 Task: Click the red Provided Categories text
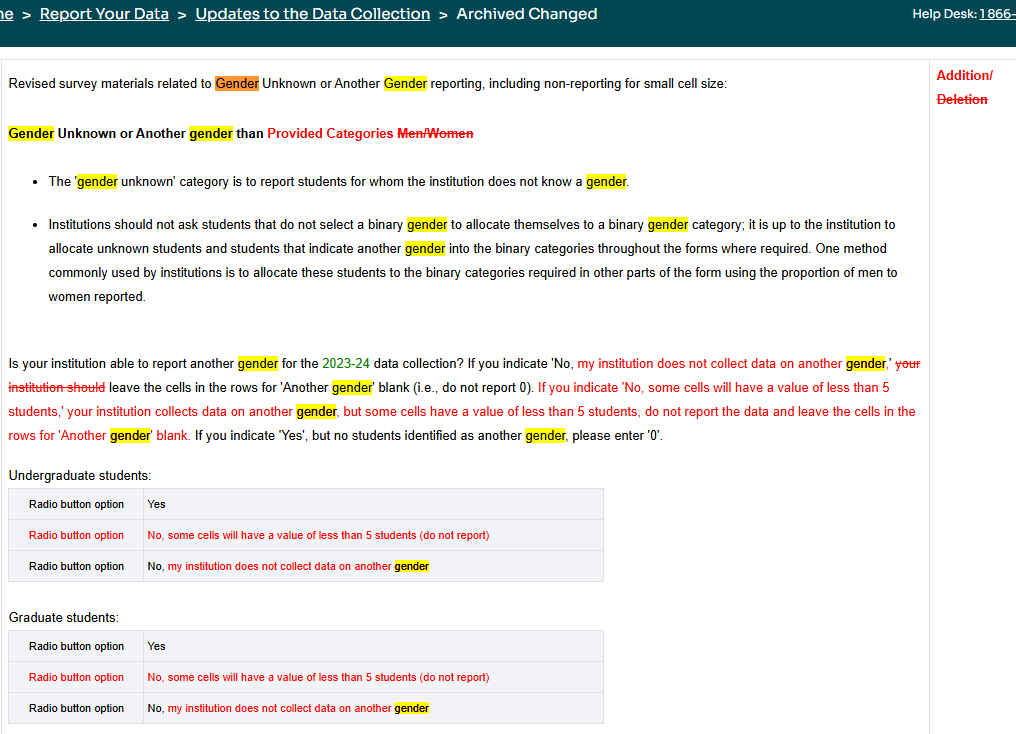(330, 133)
